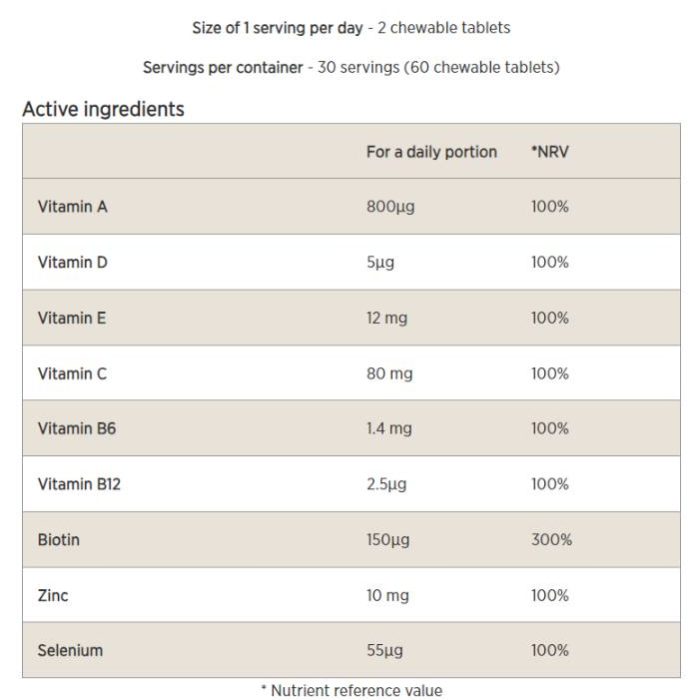Screen dimensions: 700x700
Task: Click the 2.5µg Vitamin B12 amount
Action: click(387, 484)
